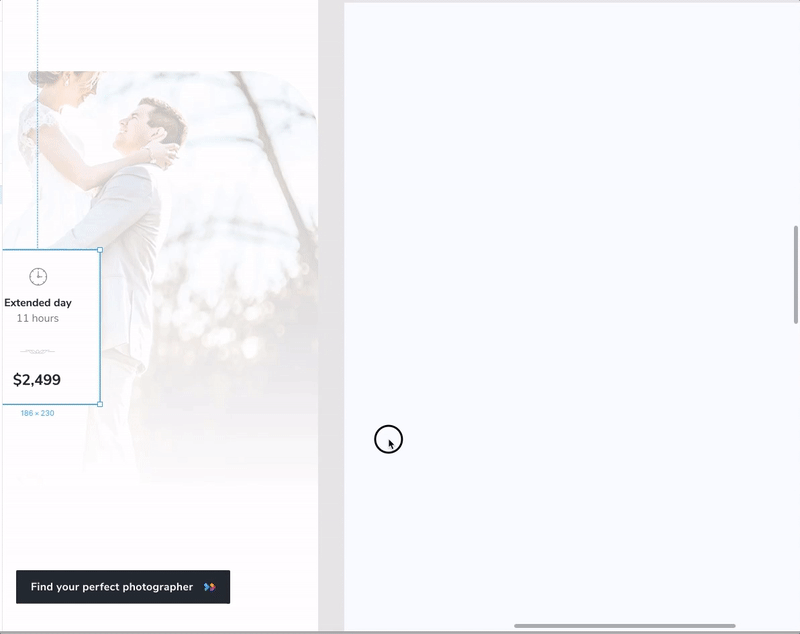Click the gray divider between the two panels
Image resolution: width=800 pixels, height=634 pixels.
point(331,300)
